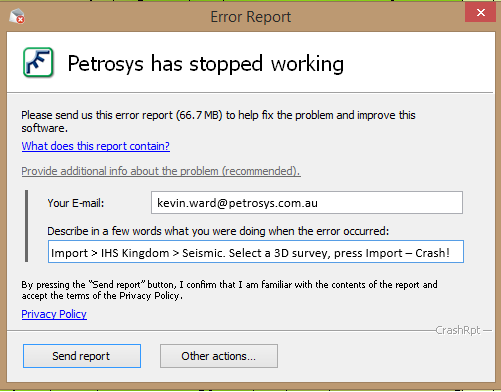The image size is (501, 392).
Task: Click the 'Describe in a few words' label
Action: [218, 231]
